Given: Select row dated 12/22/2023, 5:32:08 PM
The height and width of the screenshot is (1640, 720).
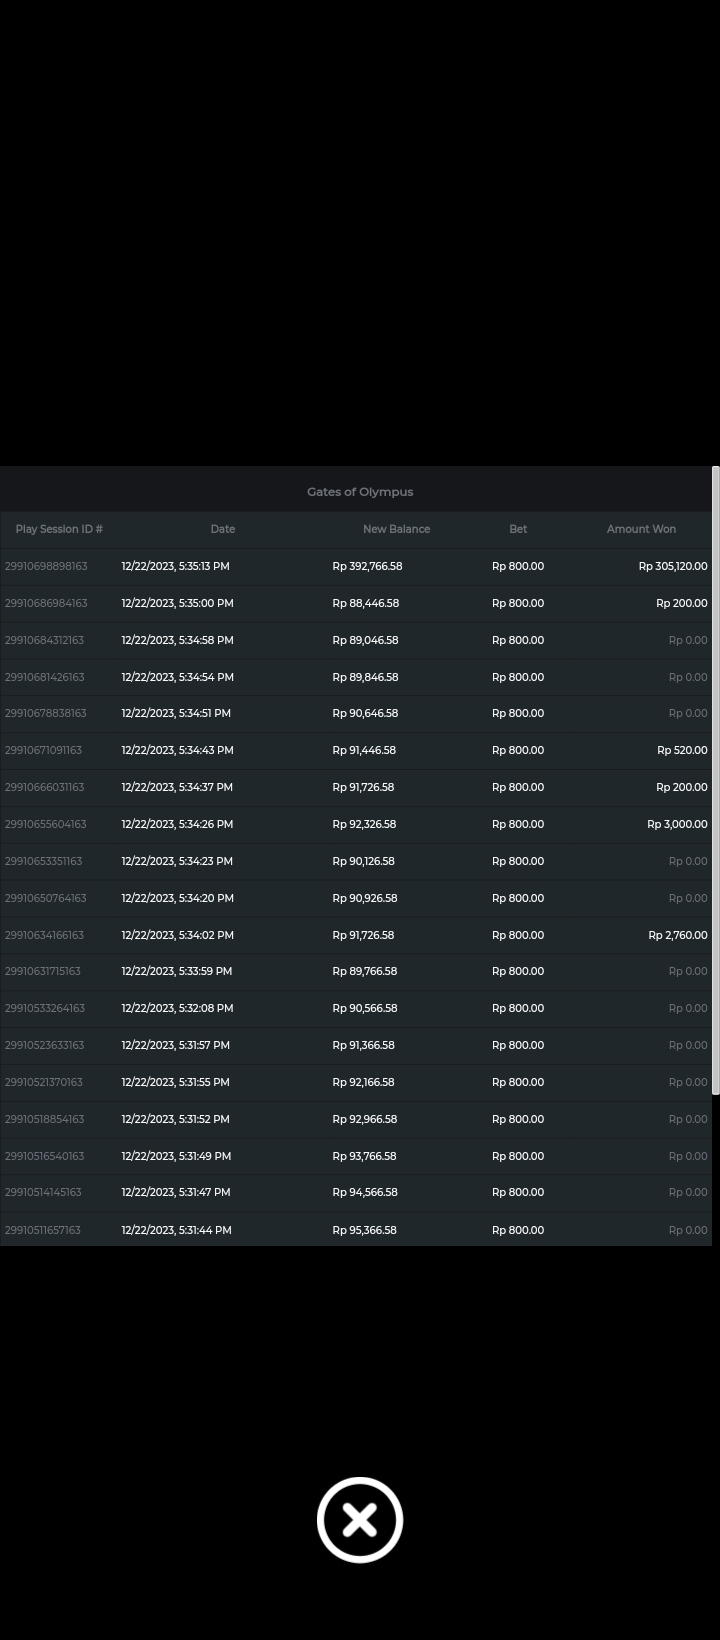Looking at the screenshot, I should click(x=177, y=1008).
